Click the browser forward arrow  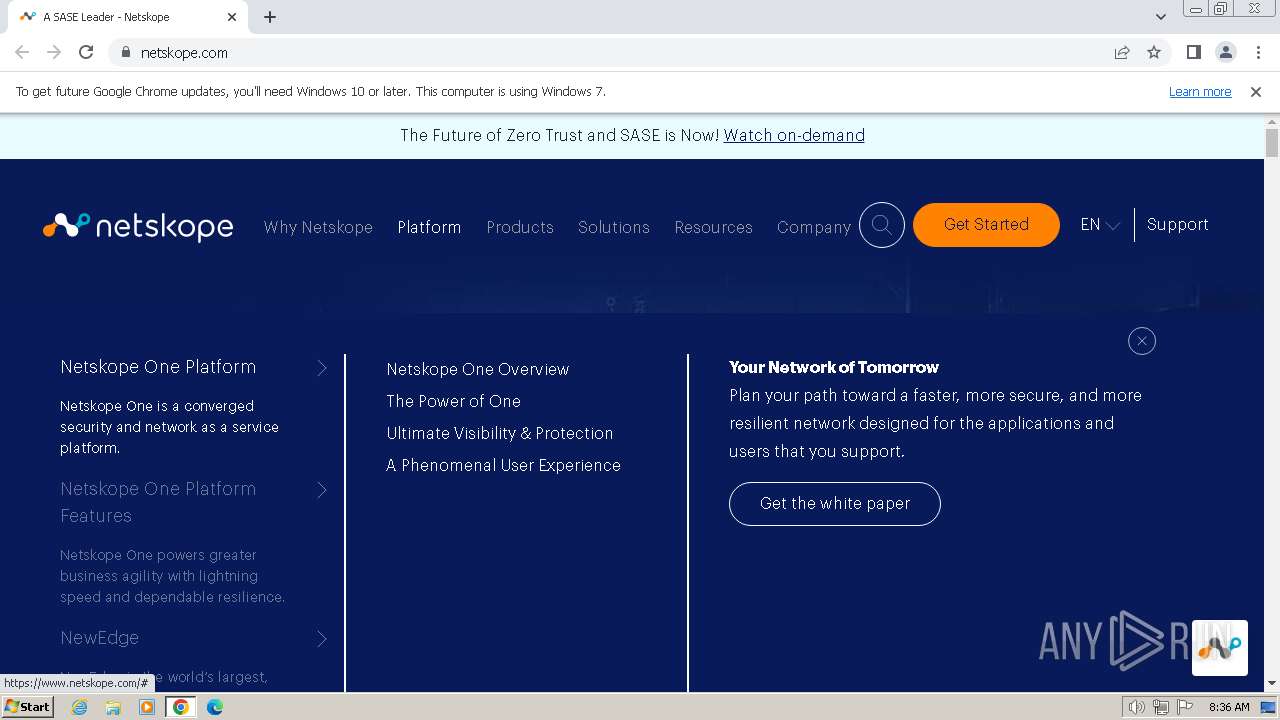coord(54,52)
